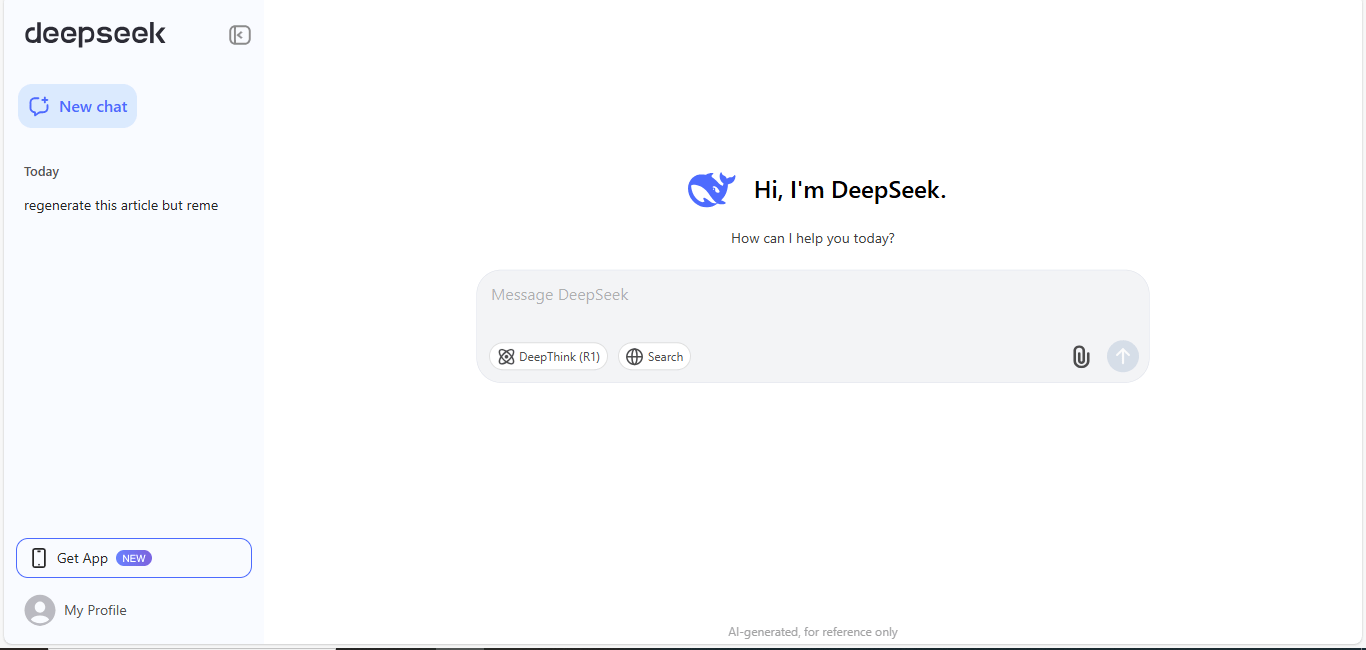Open the My Profile menu
Viewport: 1366px width, 650px height.
[x=95, y=610]
